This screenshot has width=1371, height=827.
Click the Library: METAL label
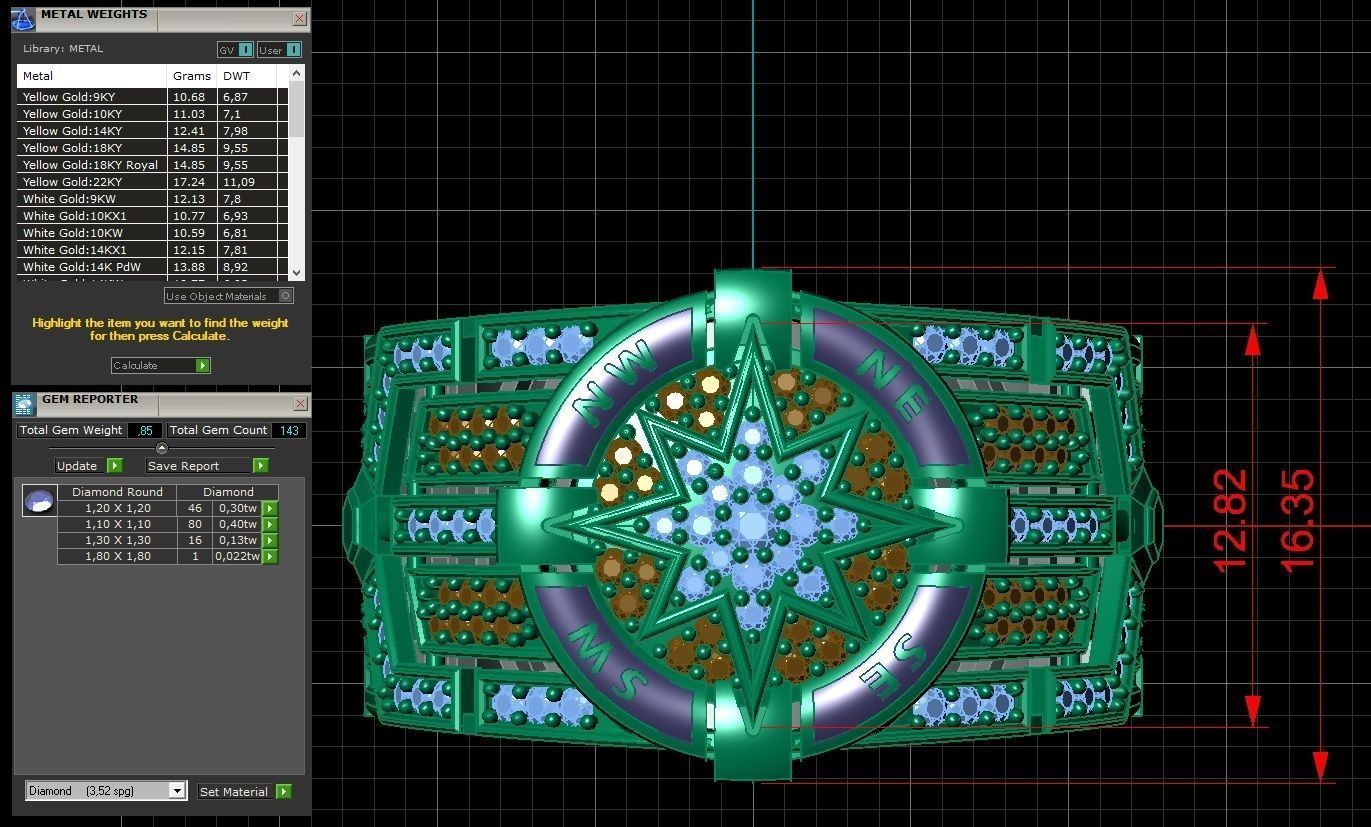click(x=63, y=48)
